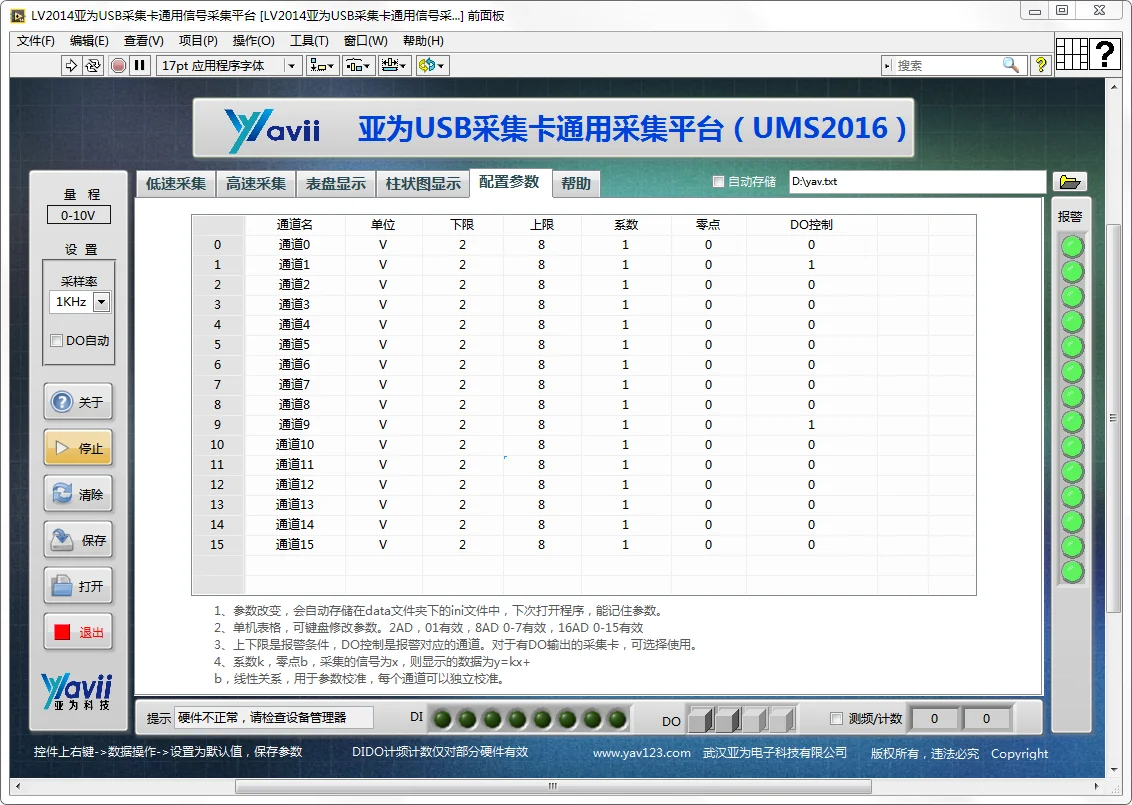
Task: Open the 工具(T) menu
Action: click(x=309, y=41)
